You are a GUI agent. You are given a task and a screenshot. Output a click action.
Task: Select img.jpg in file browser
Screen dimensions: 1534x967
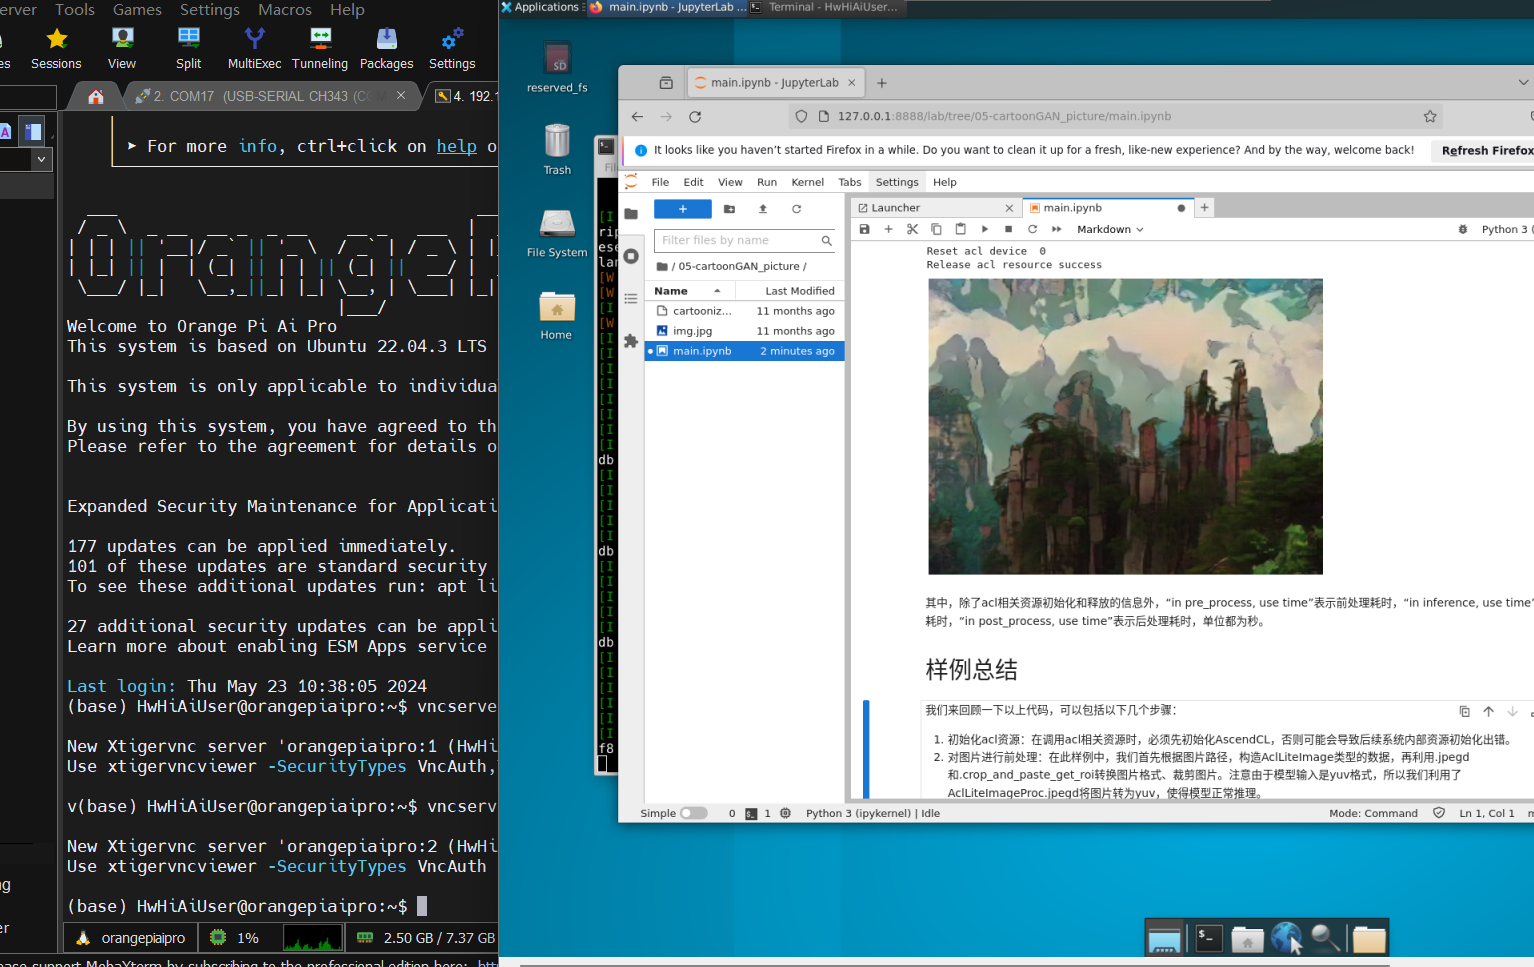pos(745,331)
